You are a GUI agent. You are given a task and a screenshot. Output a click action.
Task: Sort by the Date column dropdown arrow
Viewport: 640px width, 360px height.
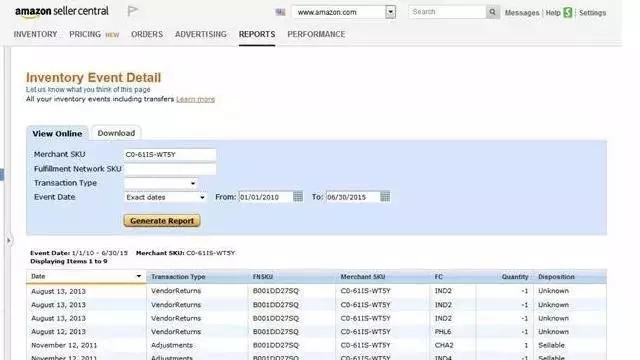(139, 276)
